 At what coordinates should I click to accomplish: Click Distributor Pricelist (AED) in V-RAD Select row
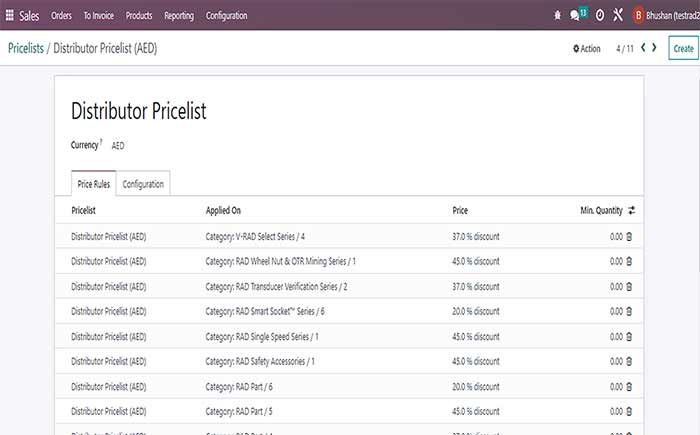point(108,236)
